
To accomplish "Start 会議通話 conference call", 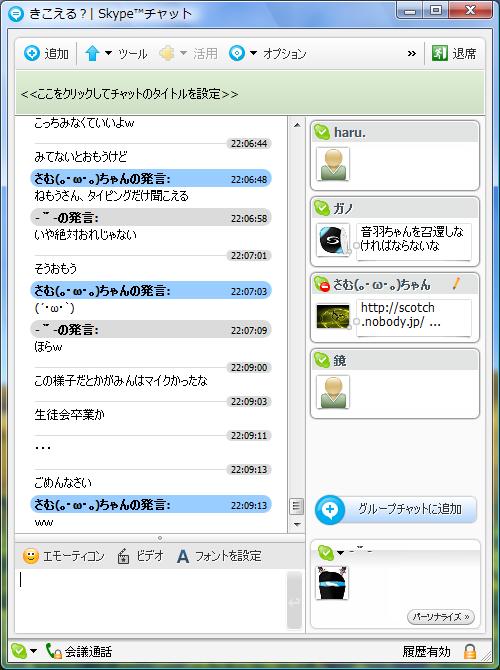I will click(x=79, y=651).
